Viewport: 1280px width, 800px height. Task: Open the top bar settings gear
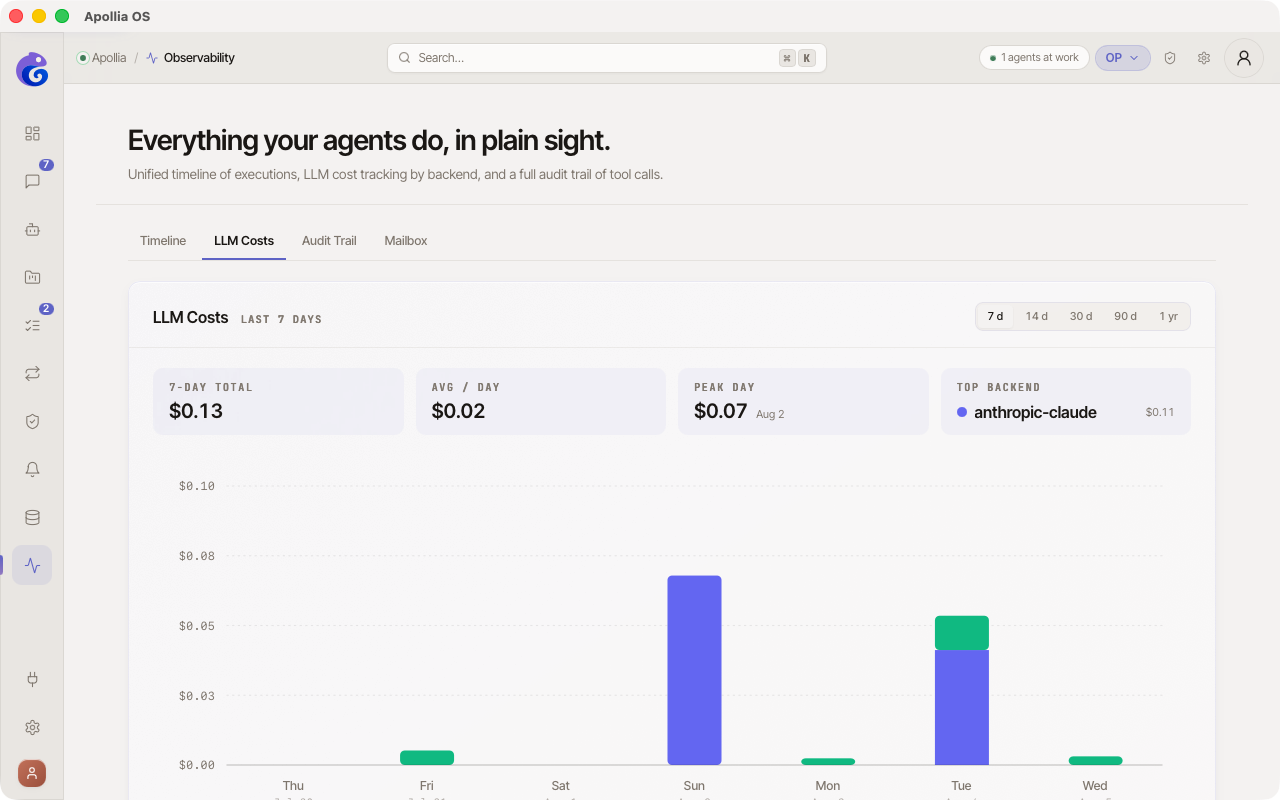point(1204,58)
